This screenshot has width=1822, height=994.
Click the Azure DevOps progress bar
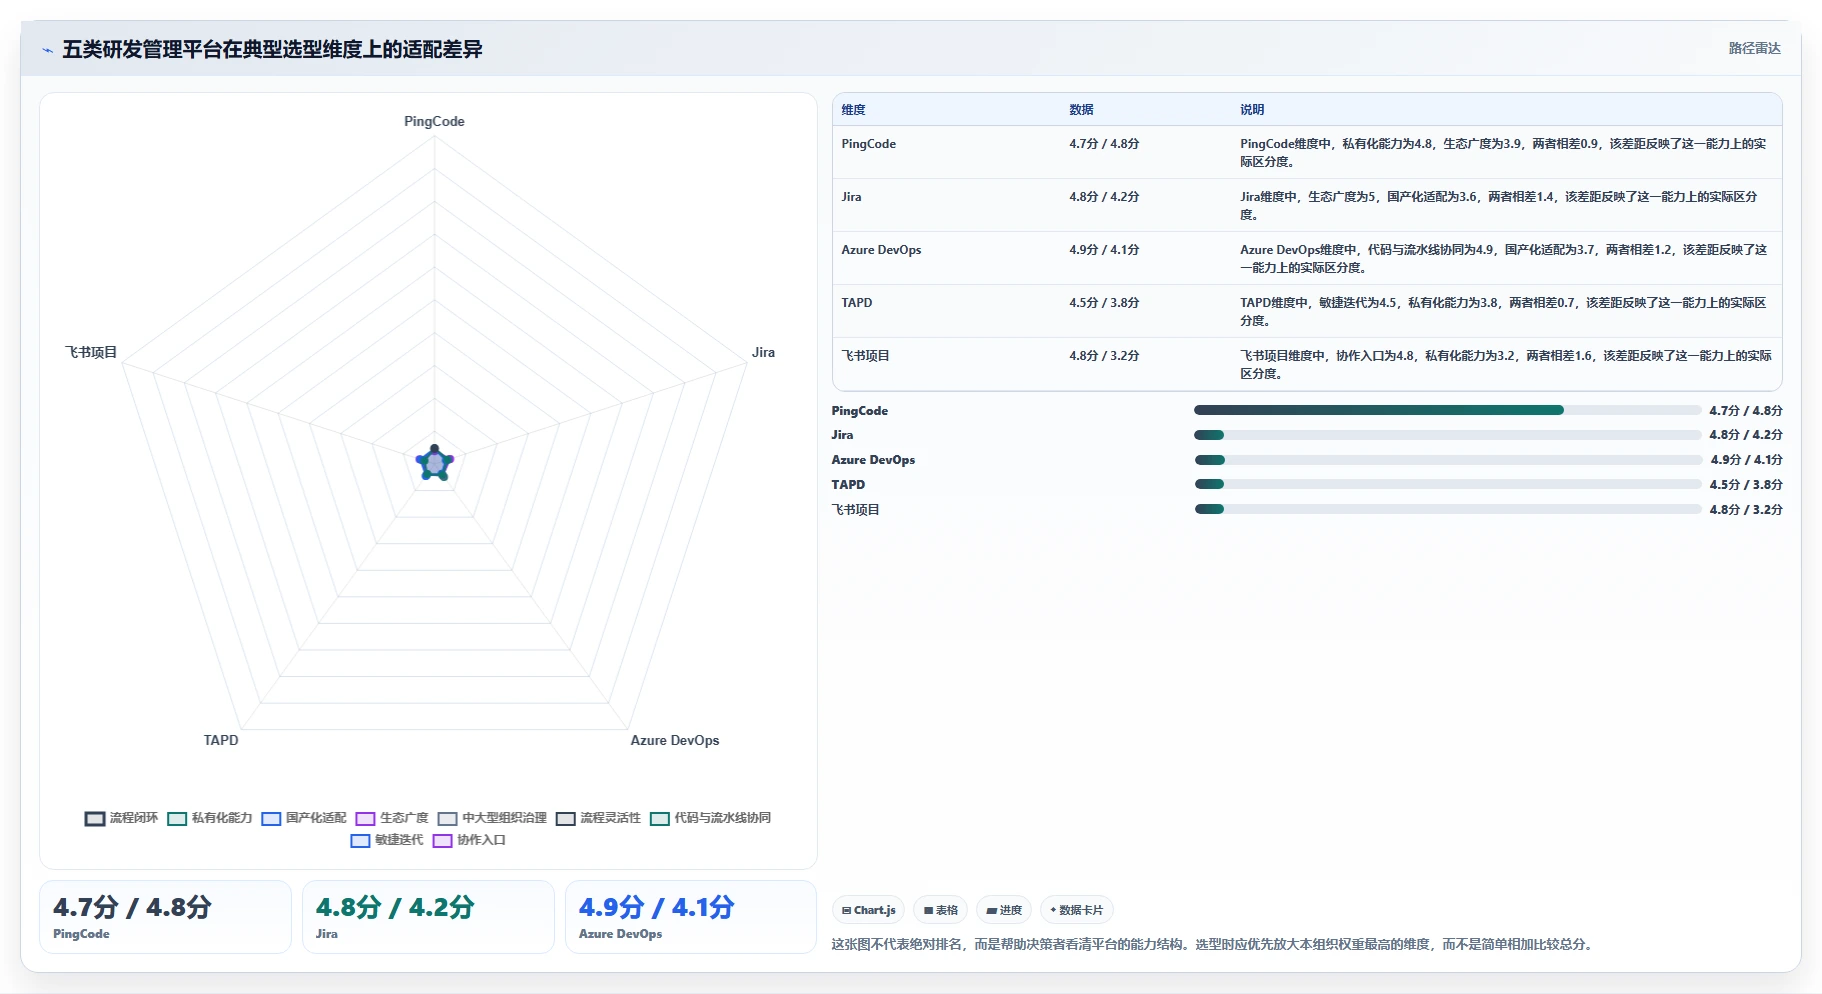coord(1447,460)
